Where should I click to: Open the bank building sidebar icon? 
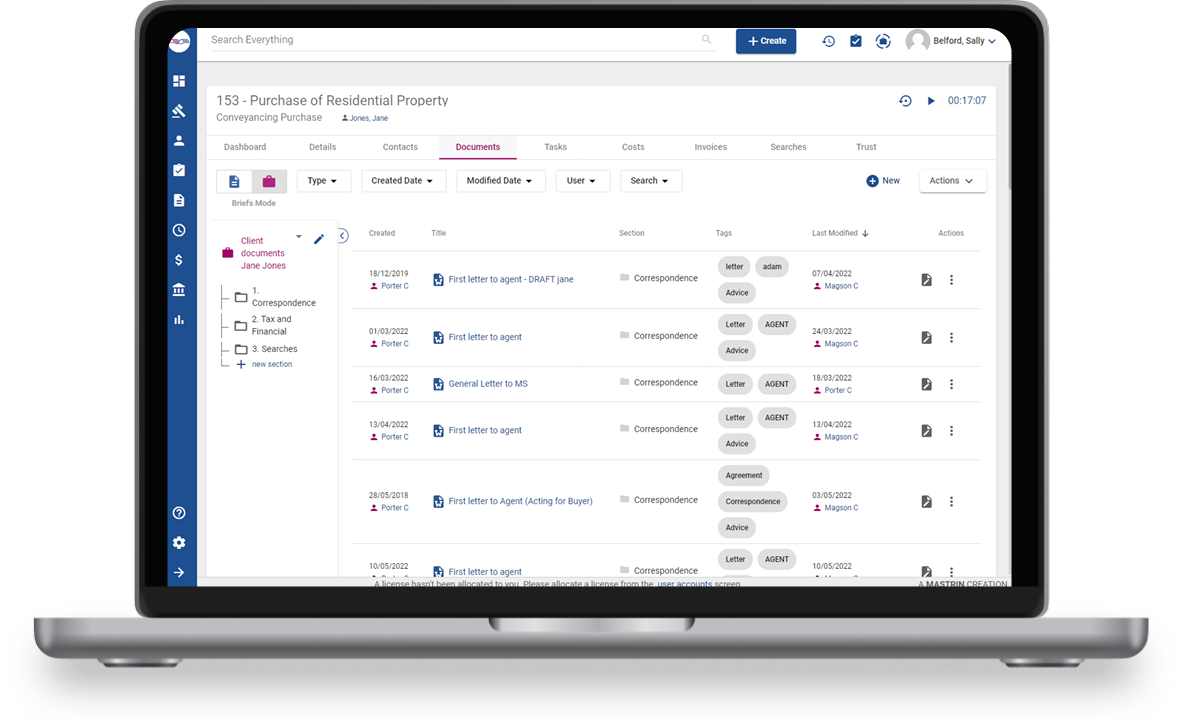179,290
